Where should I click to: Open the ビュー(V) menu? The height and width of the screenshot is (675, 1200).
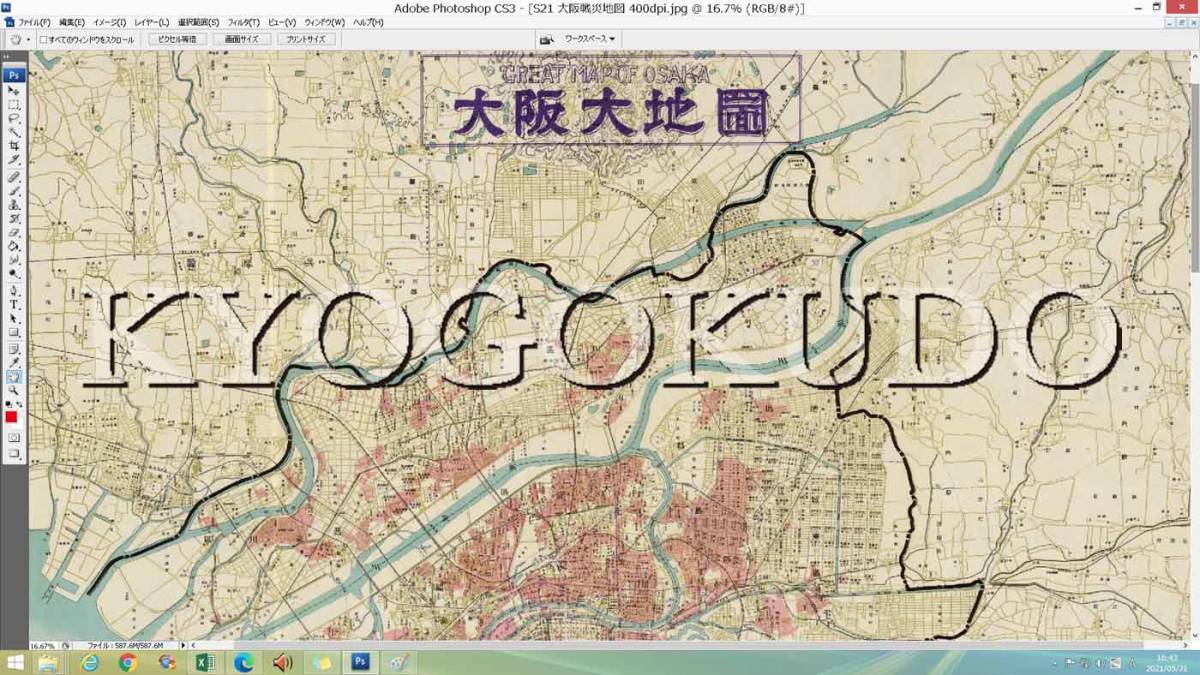[282, 22]
